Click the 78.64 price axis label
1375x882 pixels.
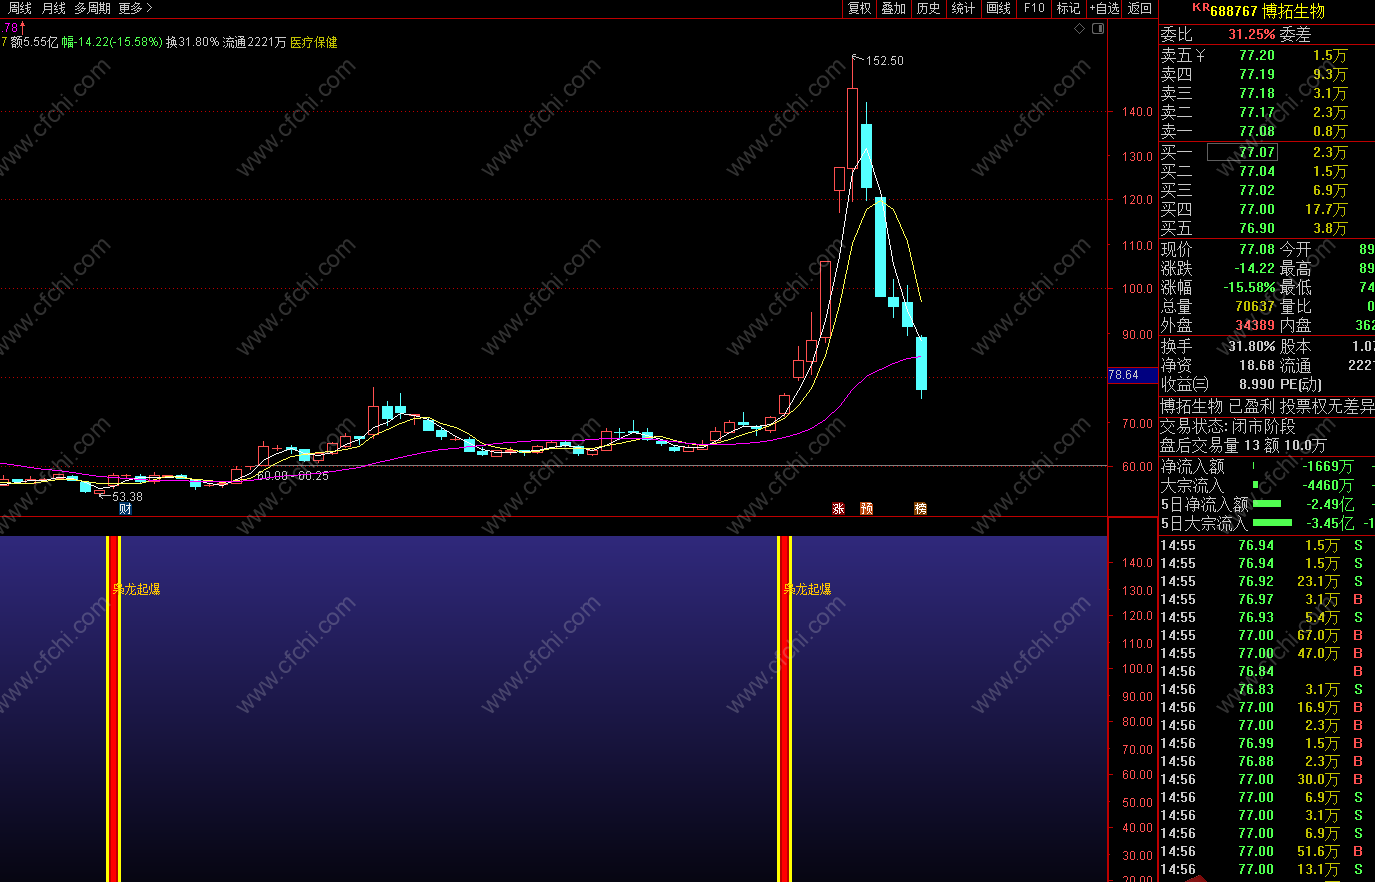tap(1132, 376)
